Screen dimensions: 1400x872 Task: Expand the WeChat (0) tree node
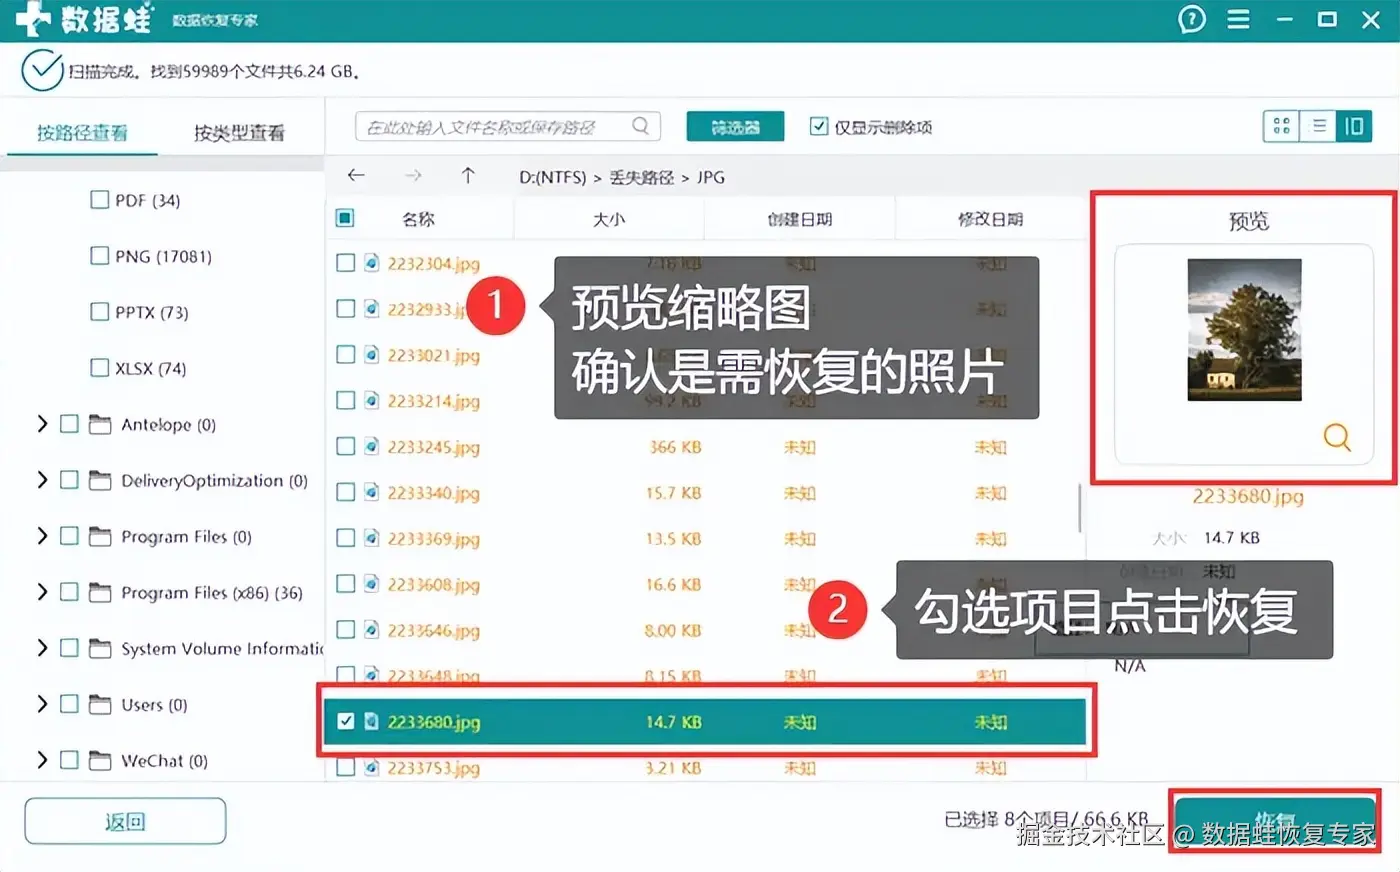(42, 760)
